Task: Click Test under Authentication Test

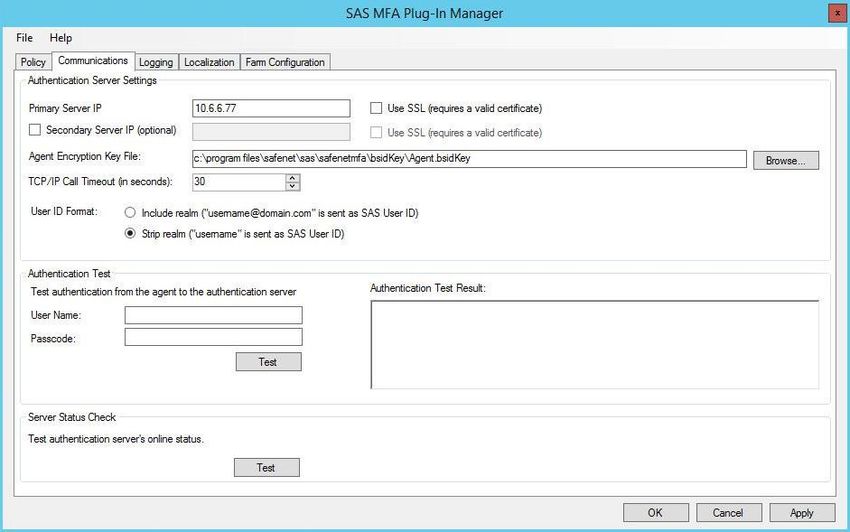Action: pos(268,362)
